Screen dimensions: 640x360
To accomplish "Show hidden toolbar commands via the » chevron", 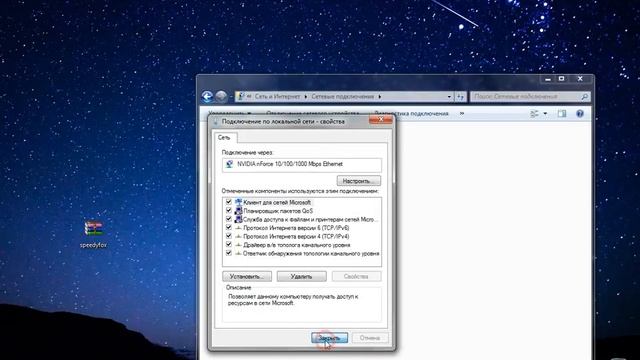I will point(462,113).
